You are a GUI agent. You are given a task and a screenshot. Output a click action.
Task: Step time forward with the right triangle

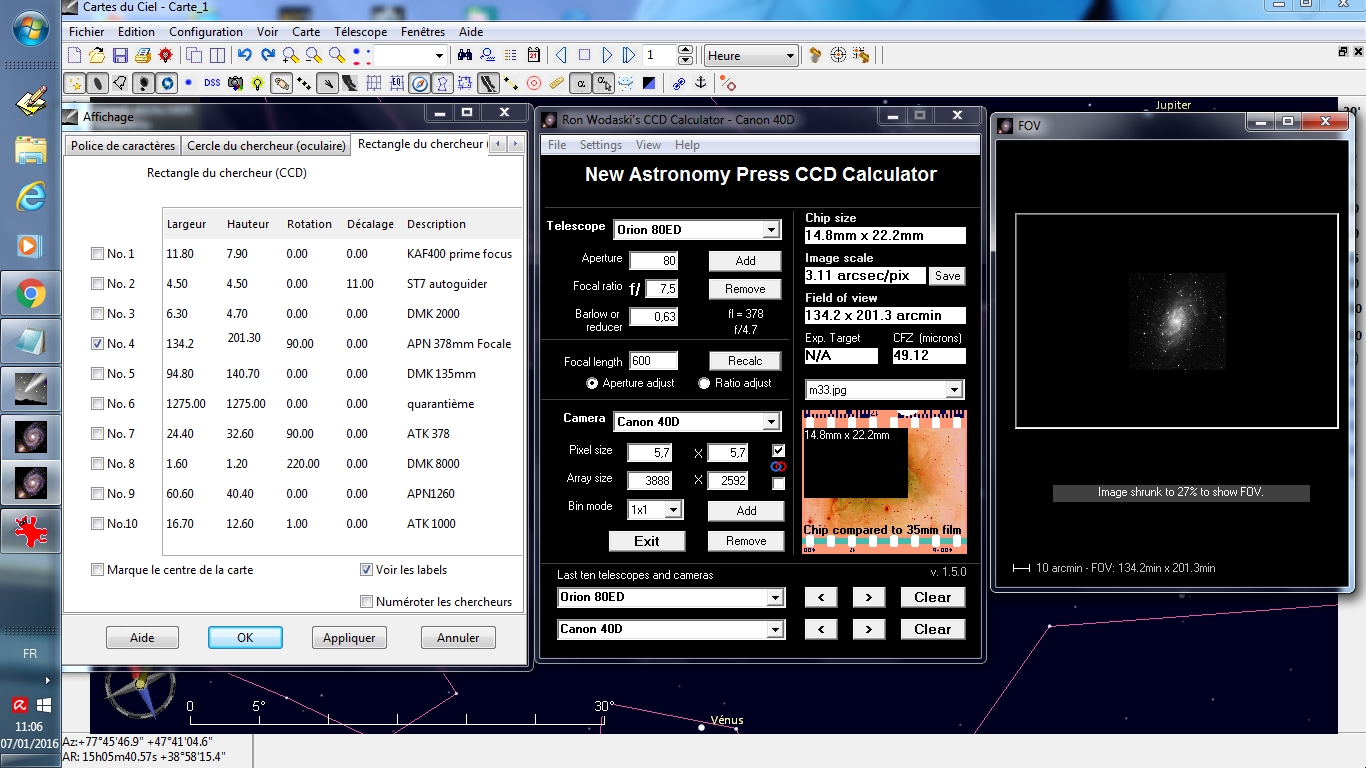click(607, 55)
